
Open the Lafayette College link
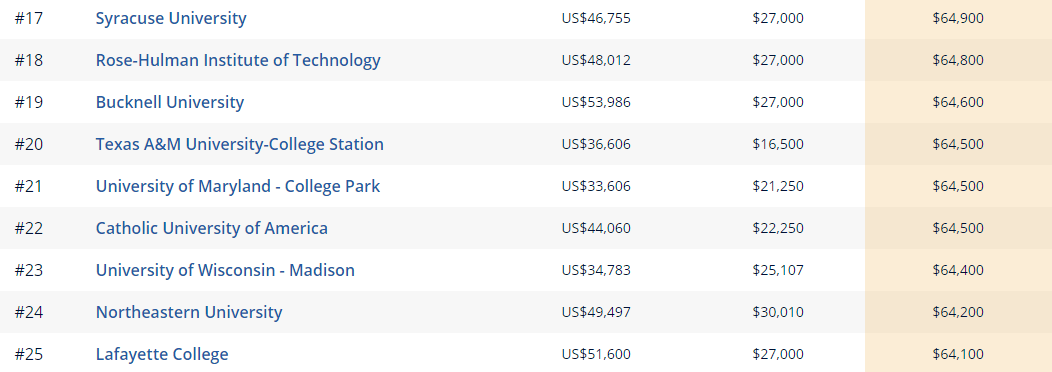coord(162,354)
